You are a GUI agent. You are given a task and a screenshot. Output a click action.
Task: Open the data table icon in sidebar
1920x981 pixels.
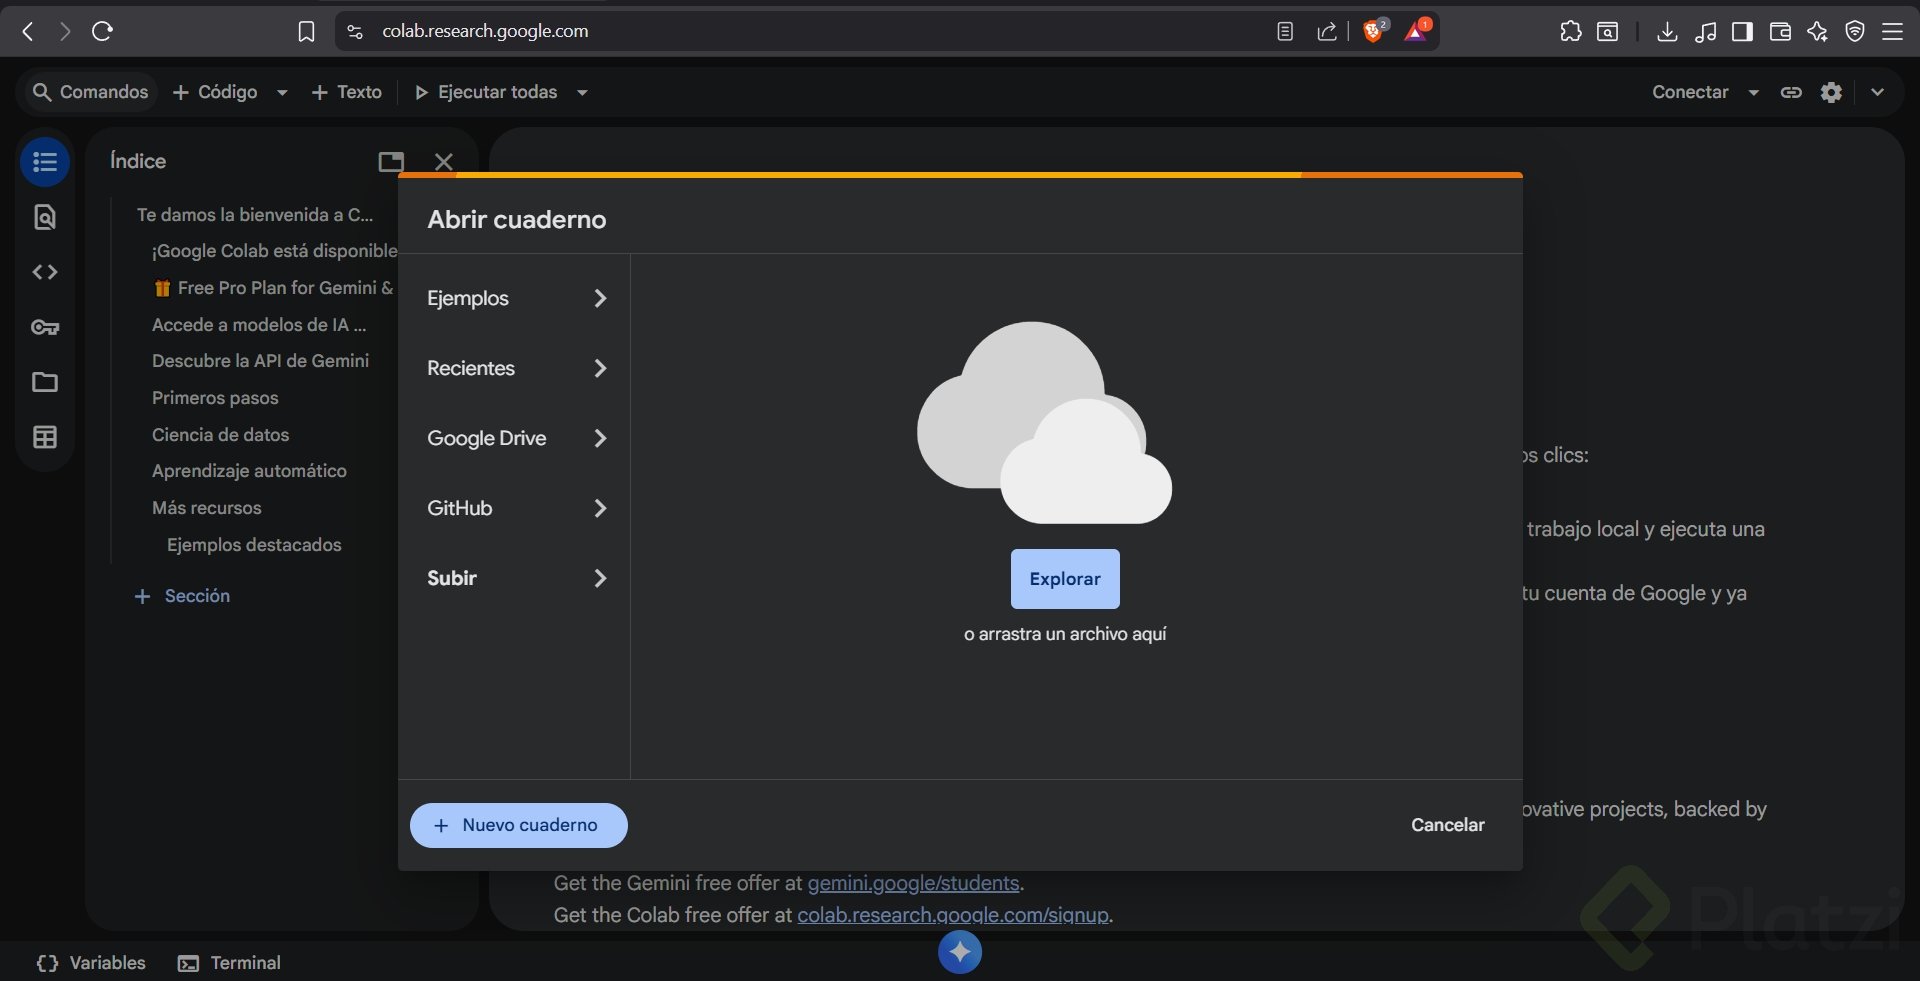[45, 437]
